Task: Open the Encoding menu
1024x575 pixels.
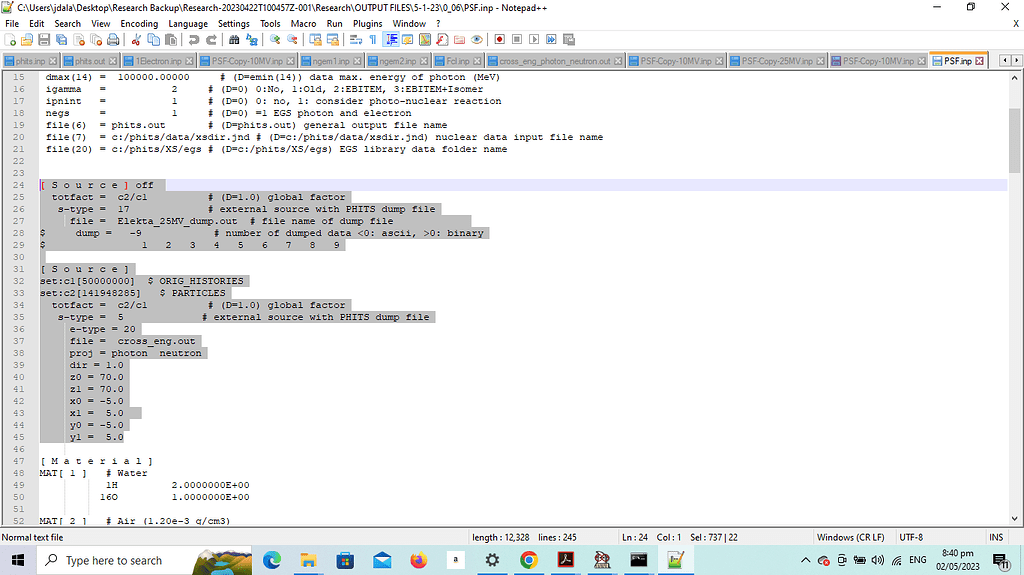Action: click(139, 24)
